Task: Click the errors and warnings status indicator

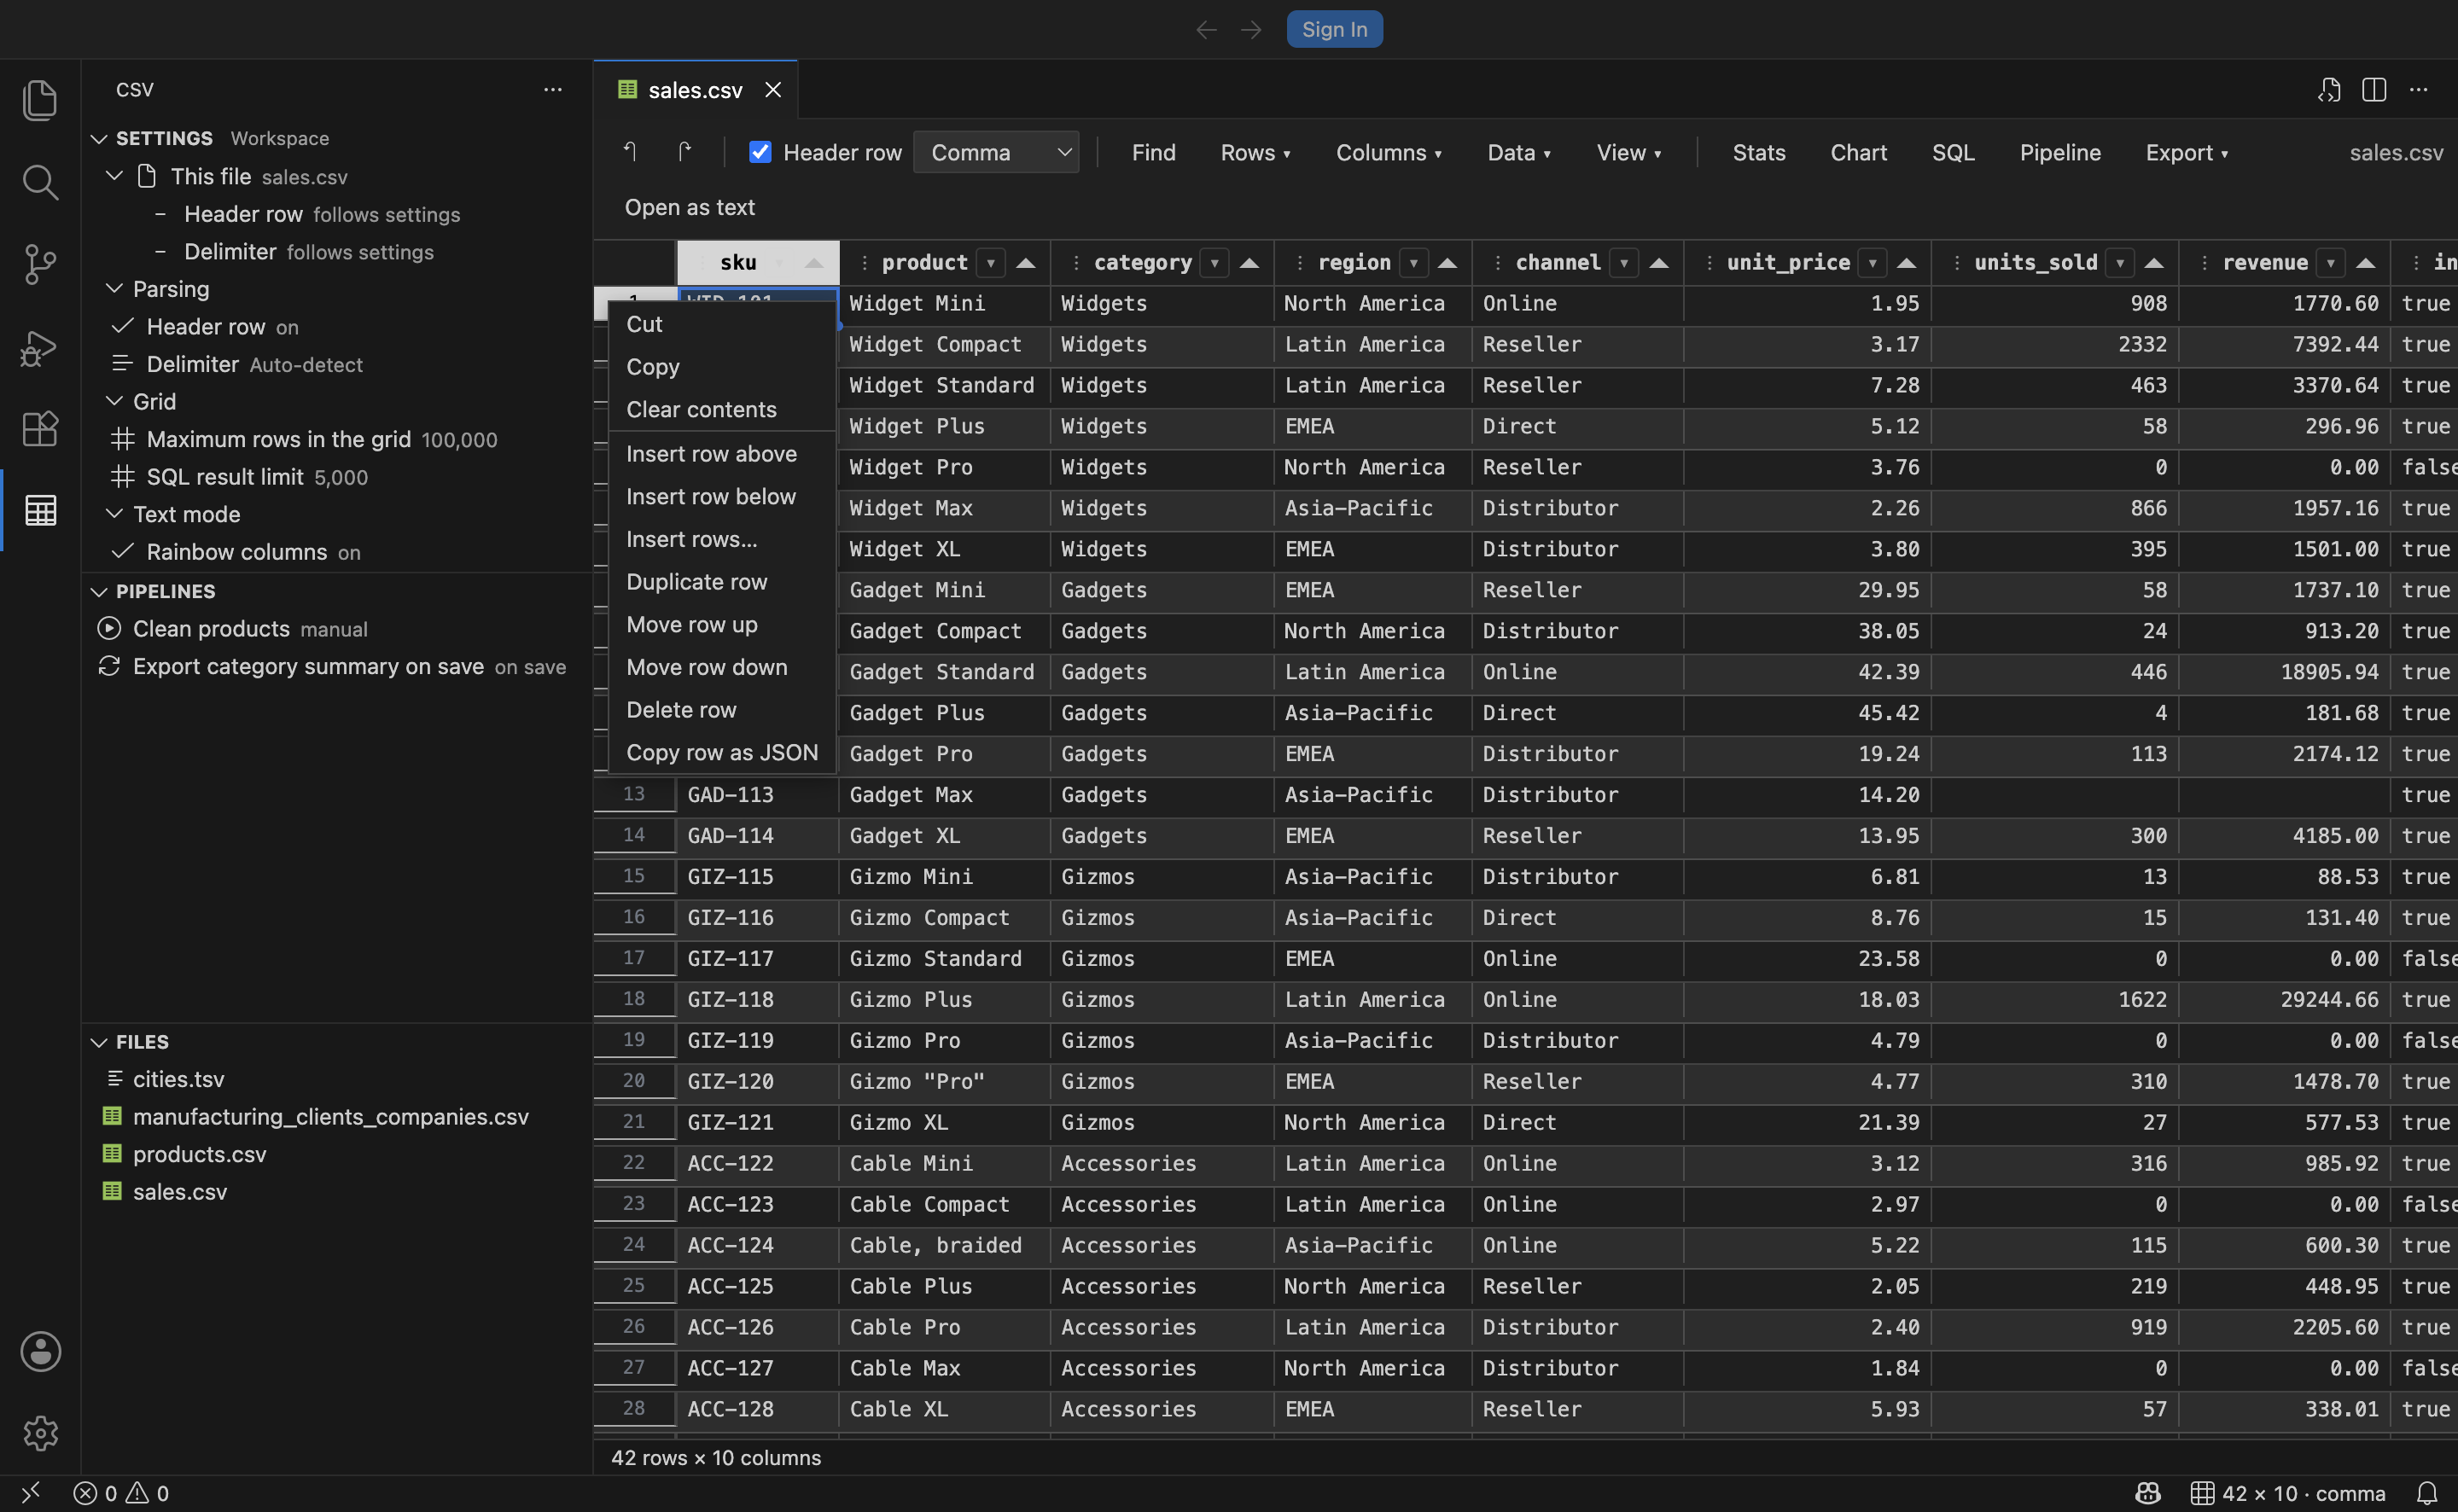Action: [x=121, y=1493]
